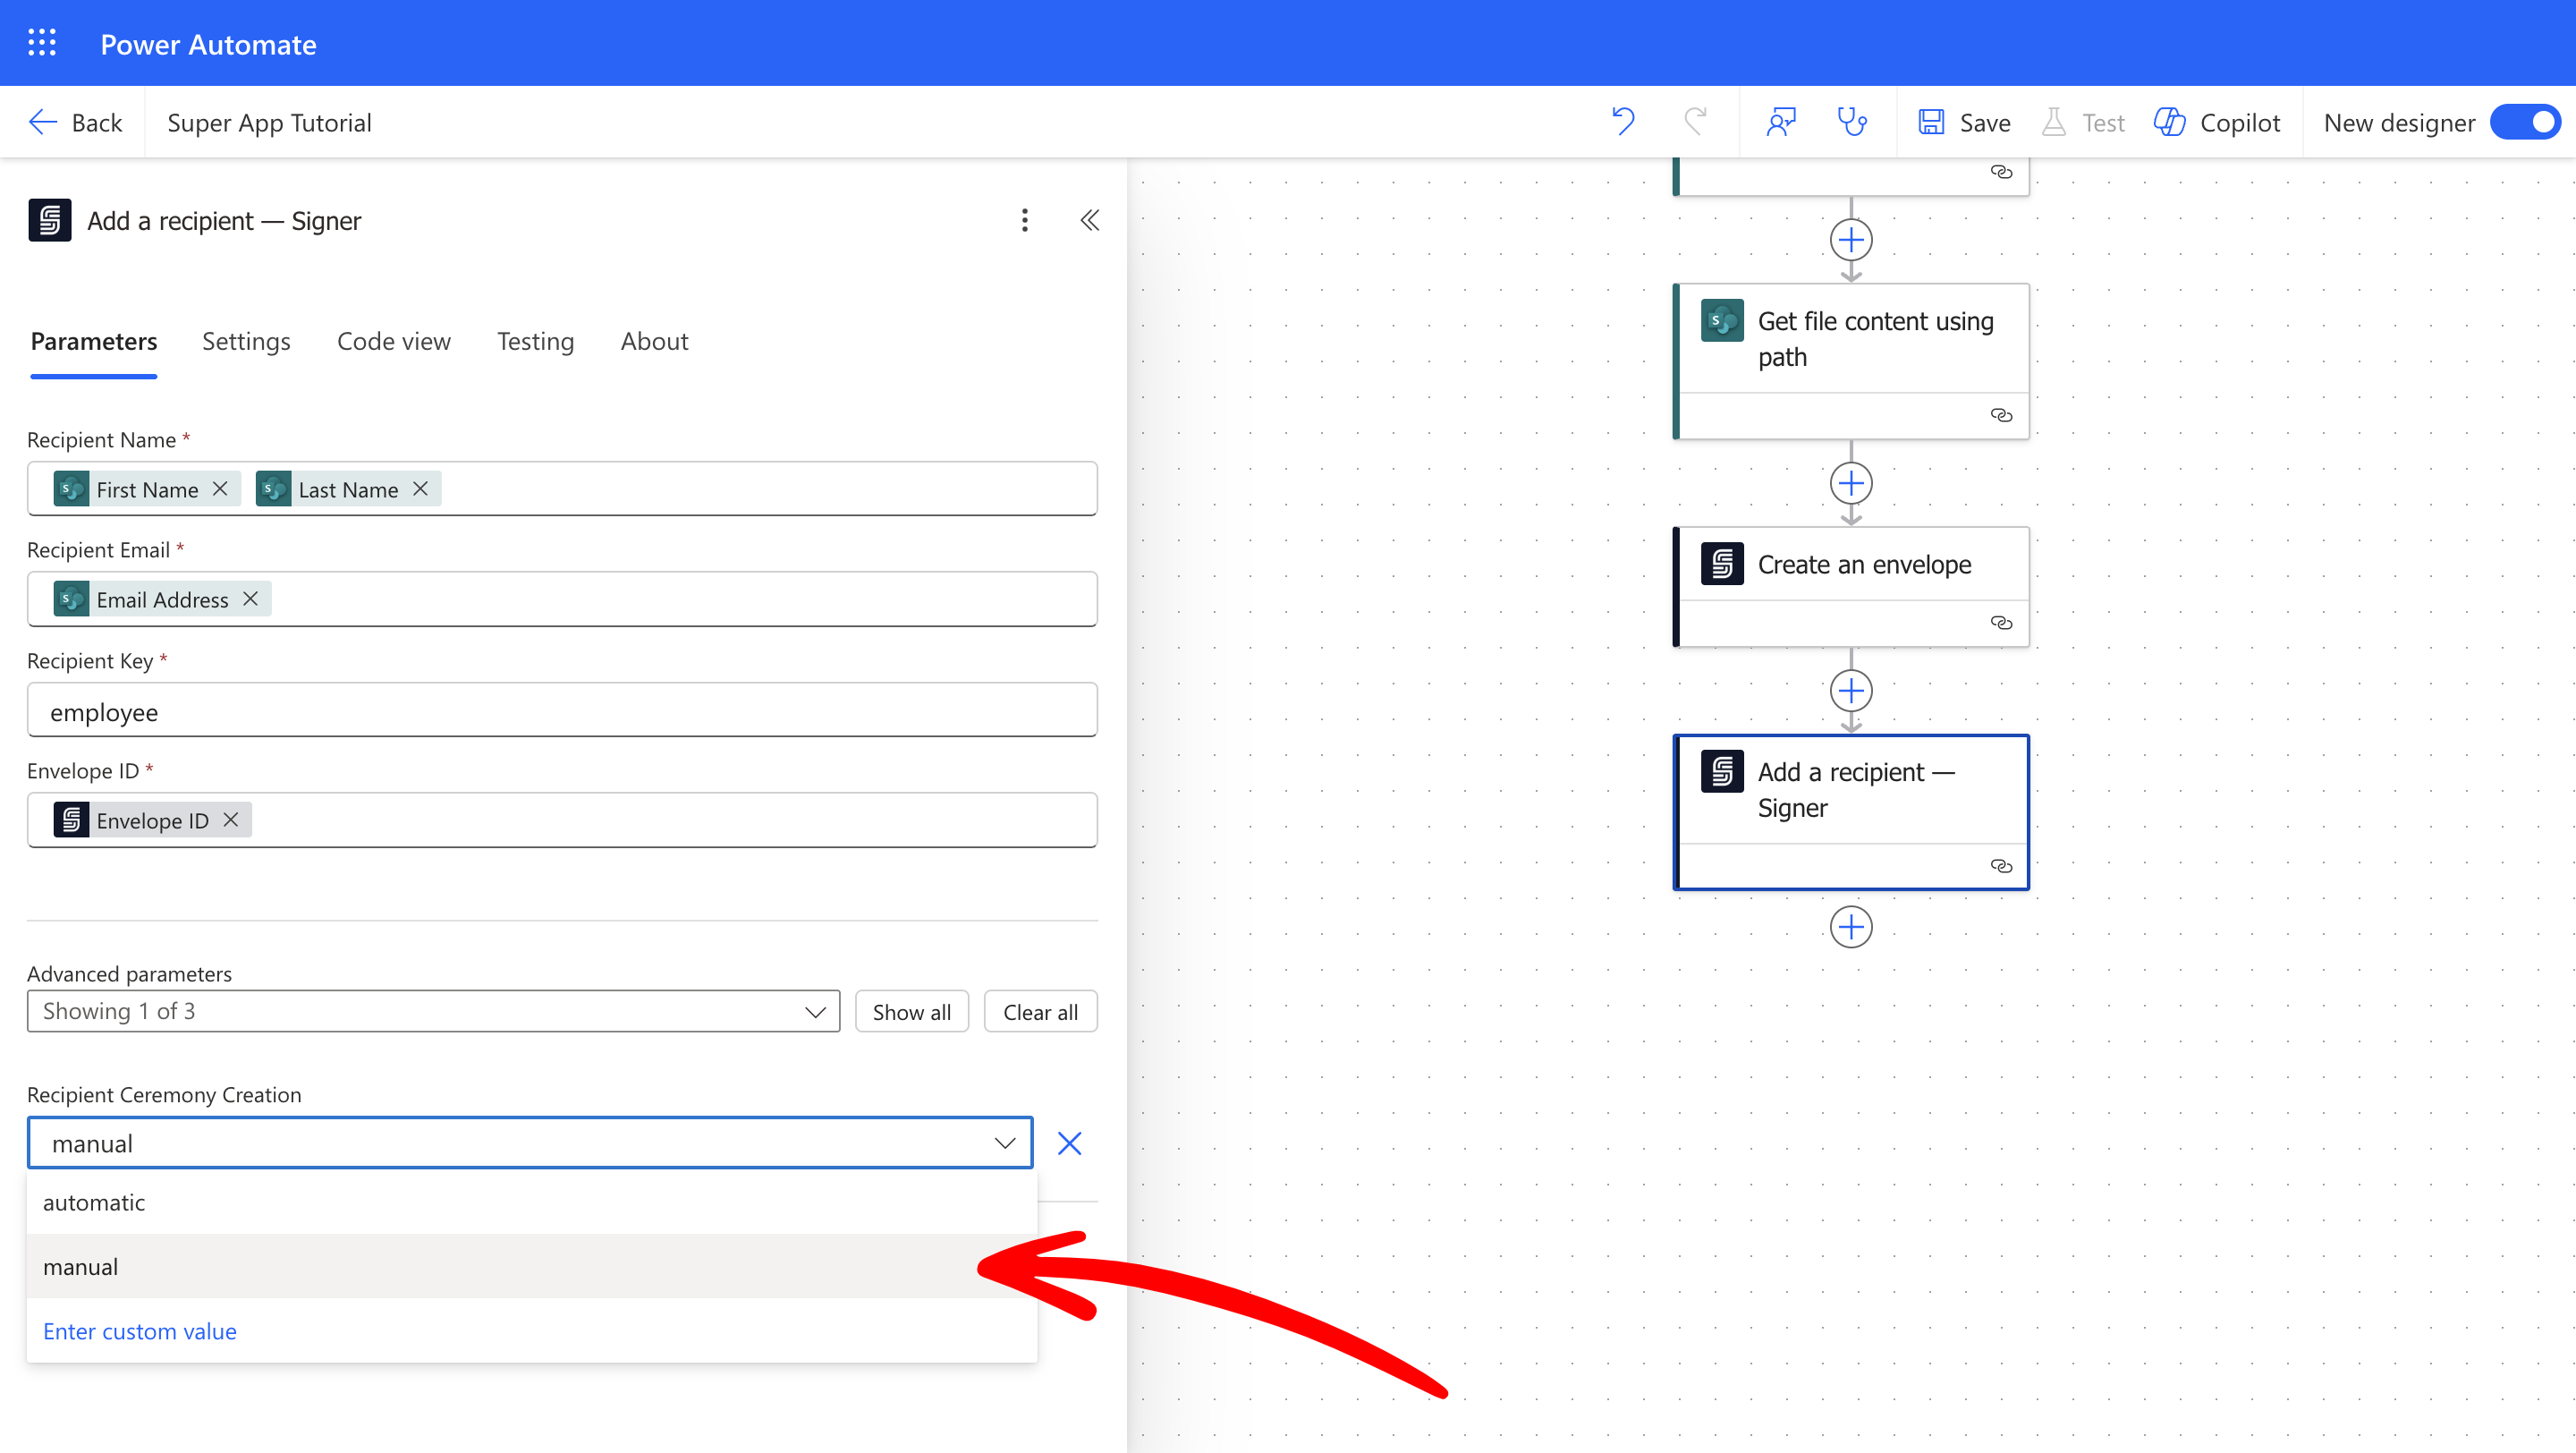Click the Save disk icon
Viewport: 2576px width, 1453px height.
(1930, 121)
